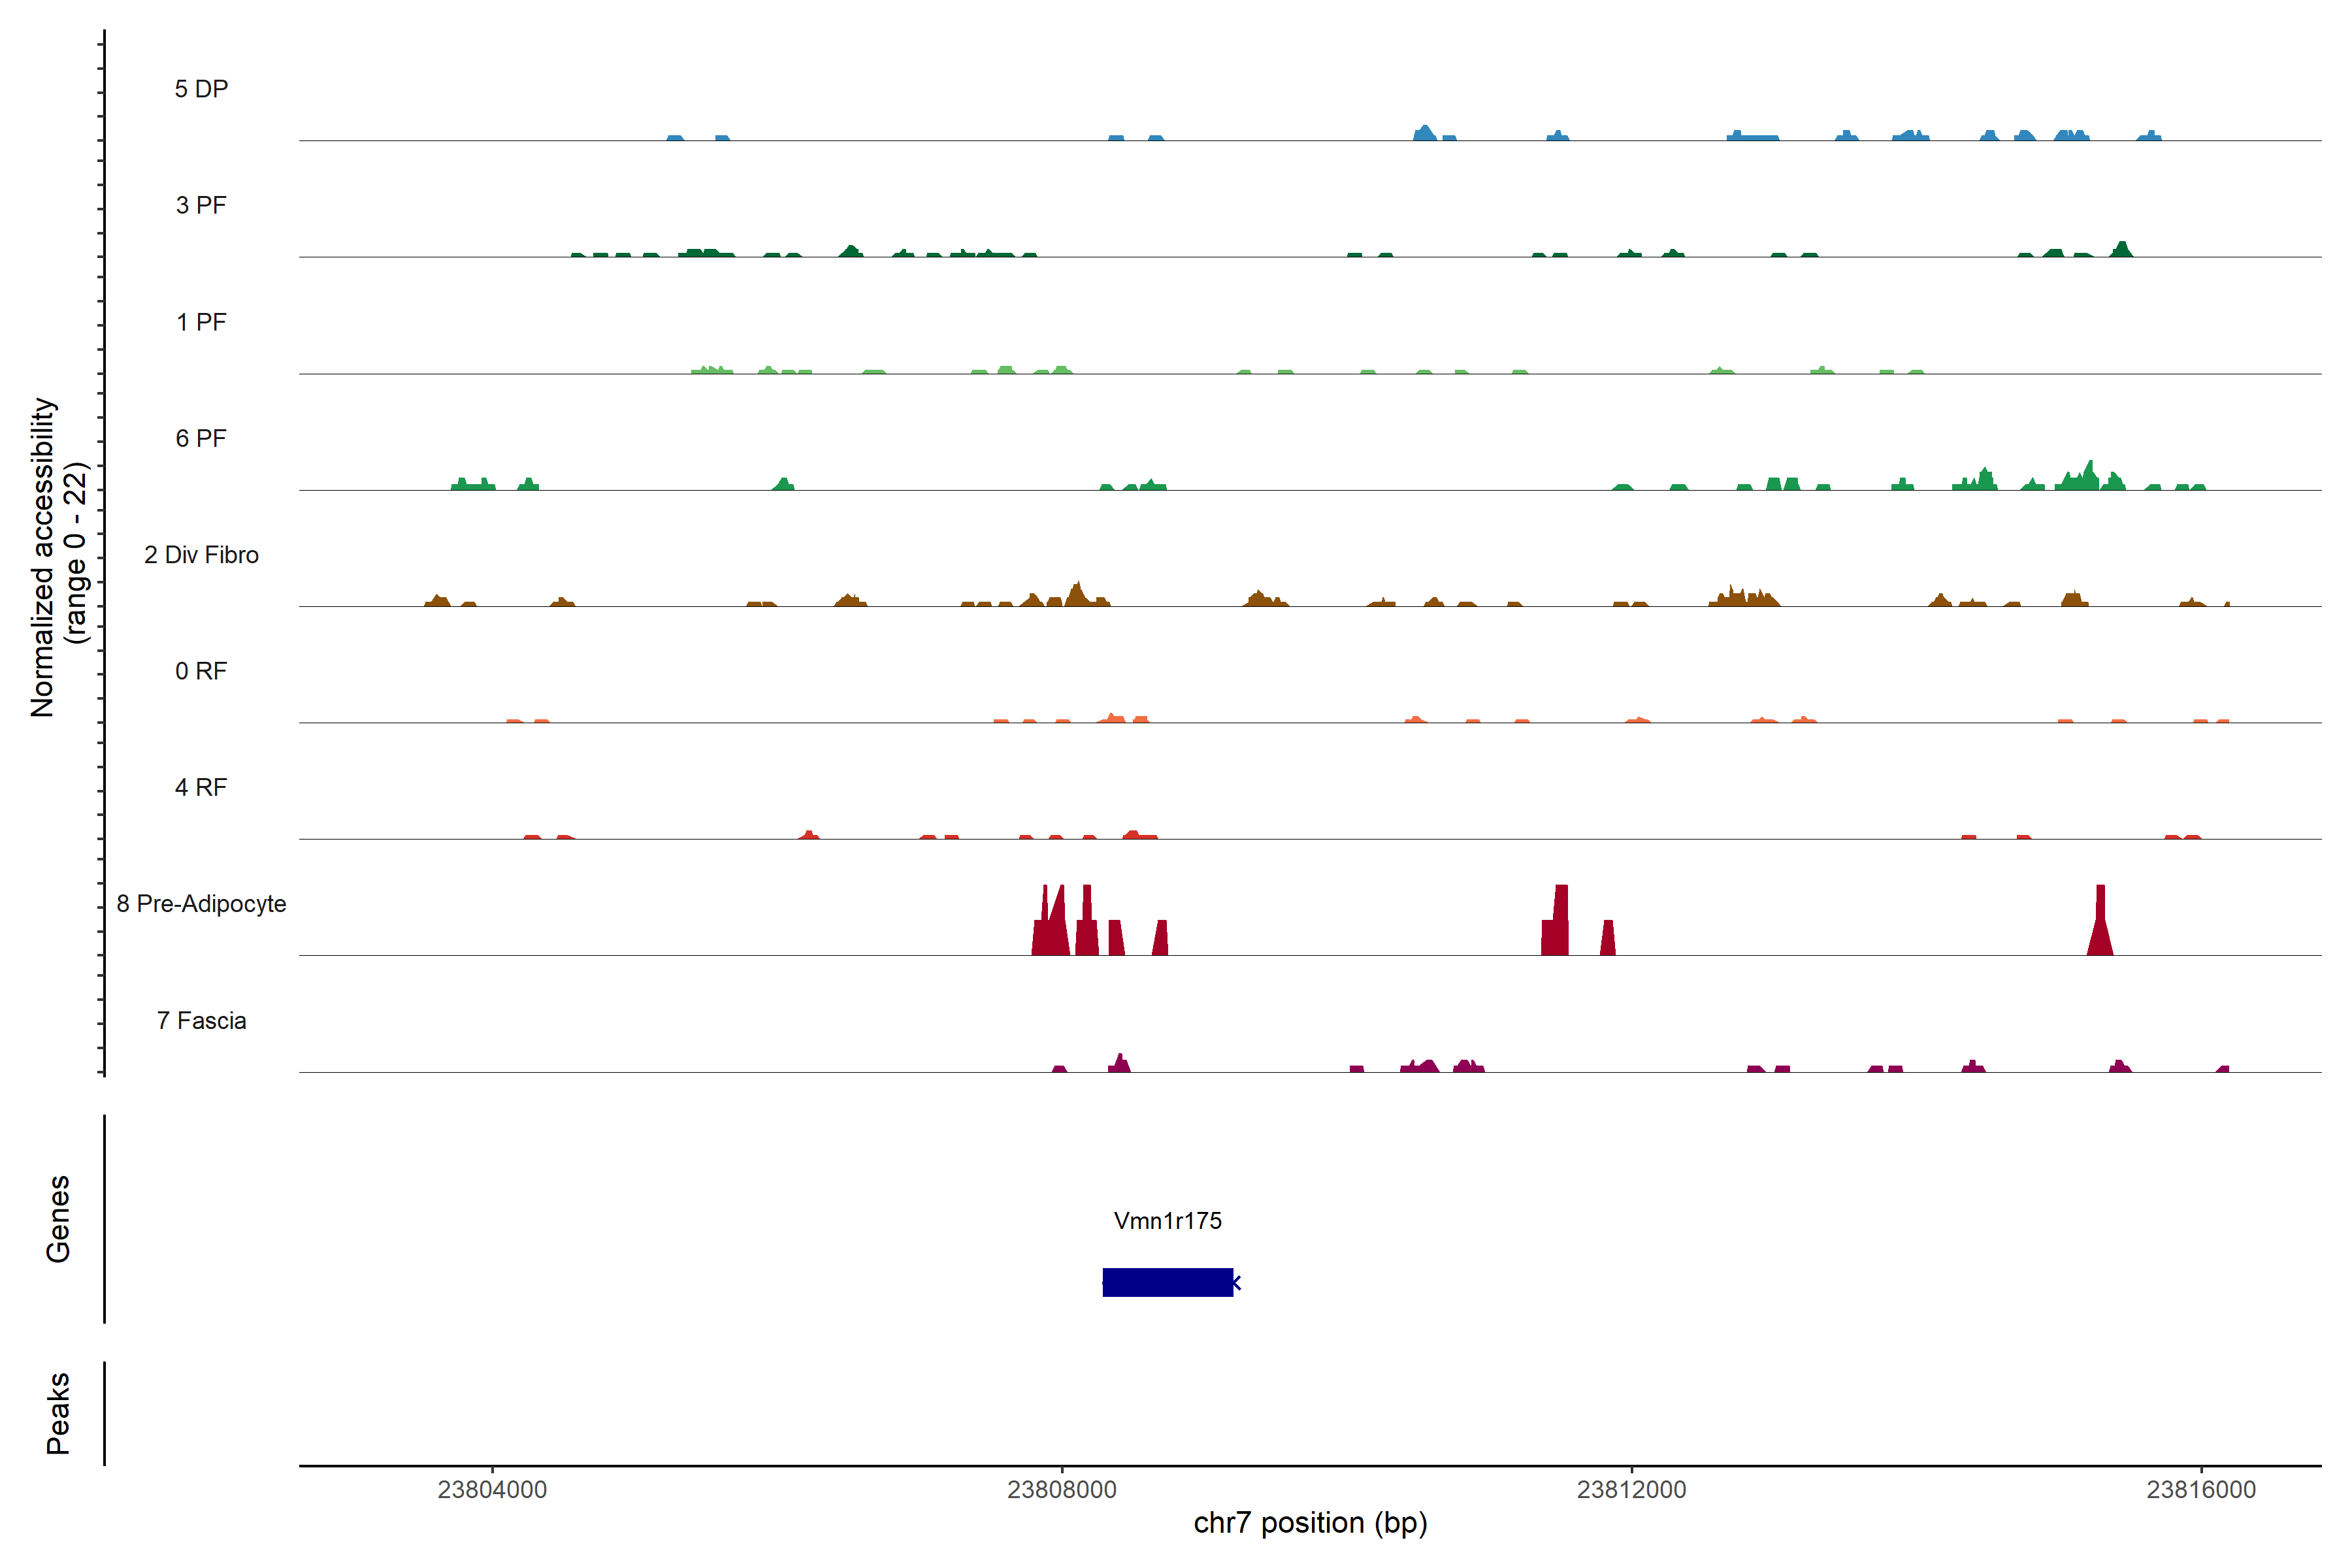Click the chr7 position (bp) axis title
Screen dimensions: 2352x1568
pyautogui.click(x=1310, y=1523)
